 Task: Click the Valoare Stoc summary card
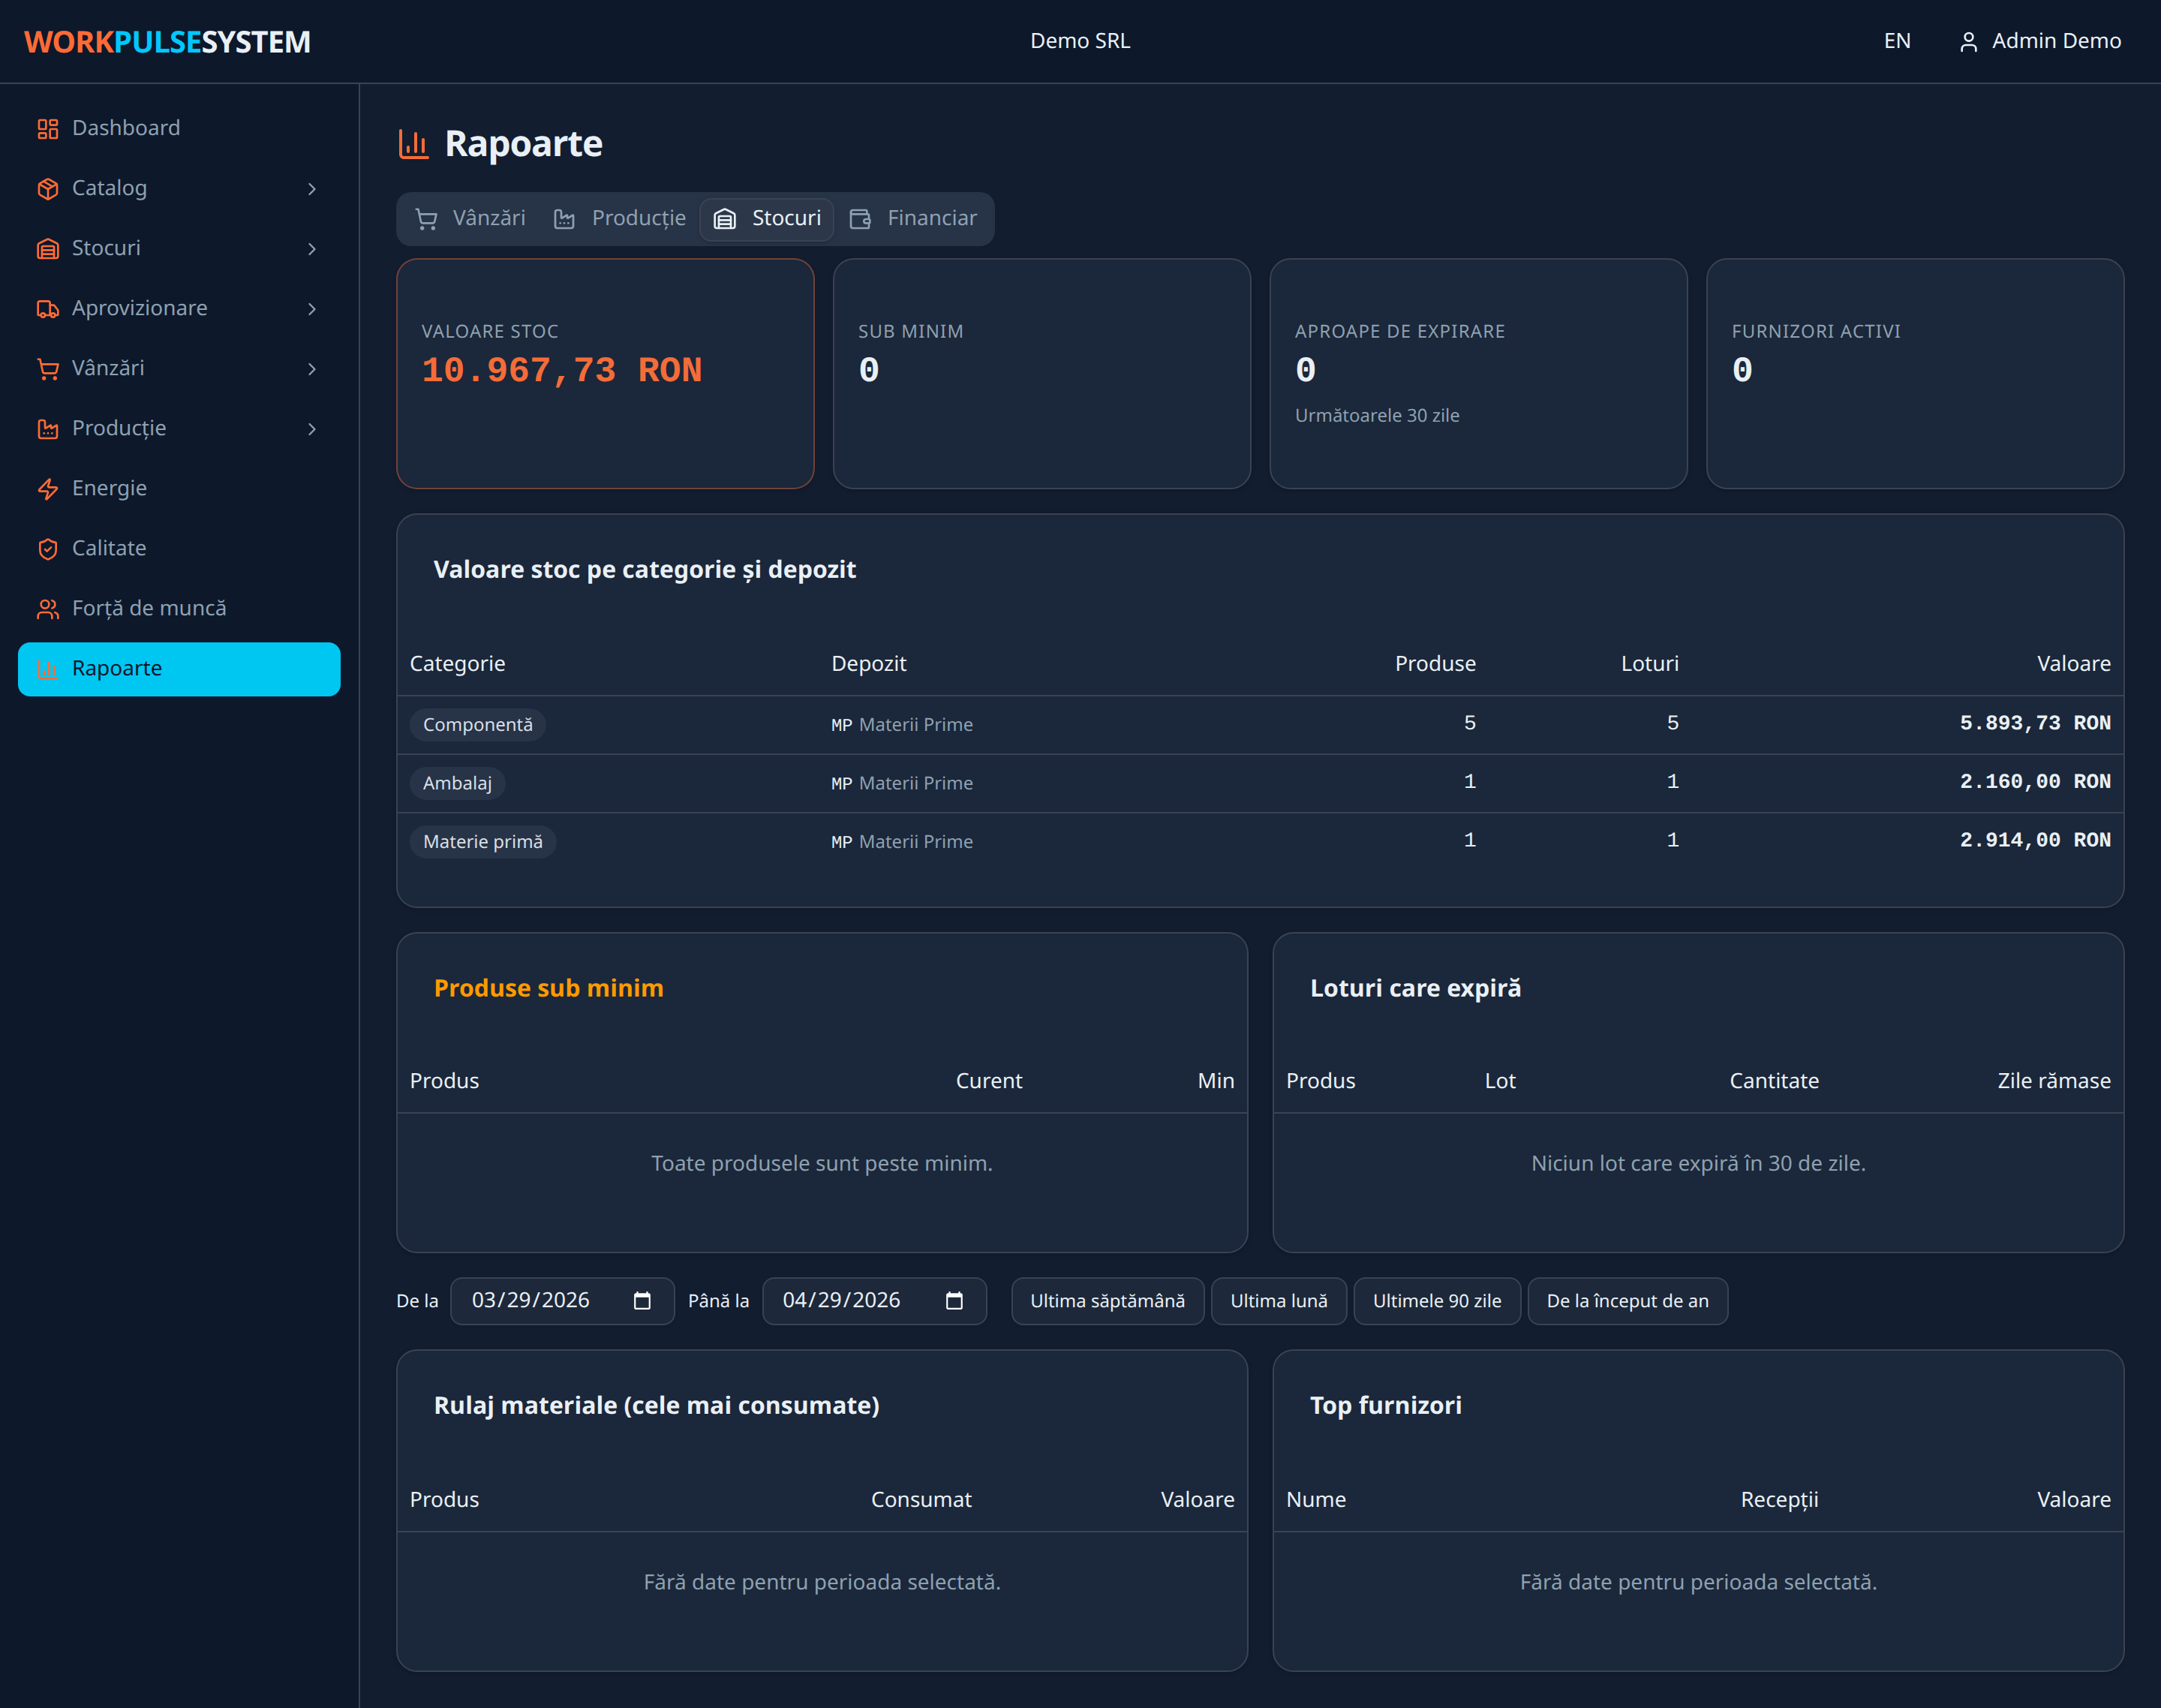pos(605,374)
